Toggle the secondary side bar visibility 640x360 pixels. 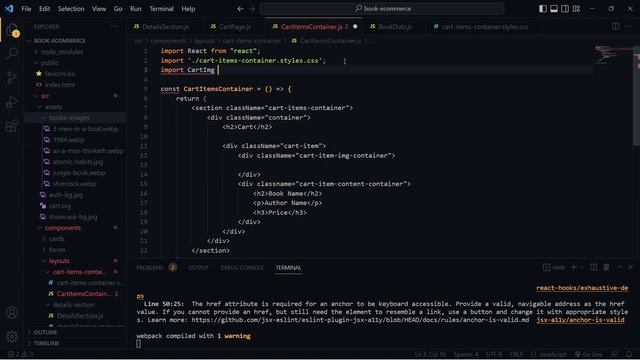[x=565, y=9]
